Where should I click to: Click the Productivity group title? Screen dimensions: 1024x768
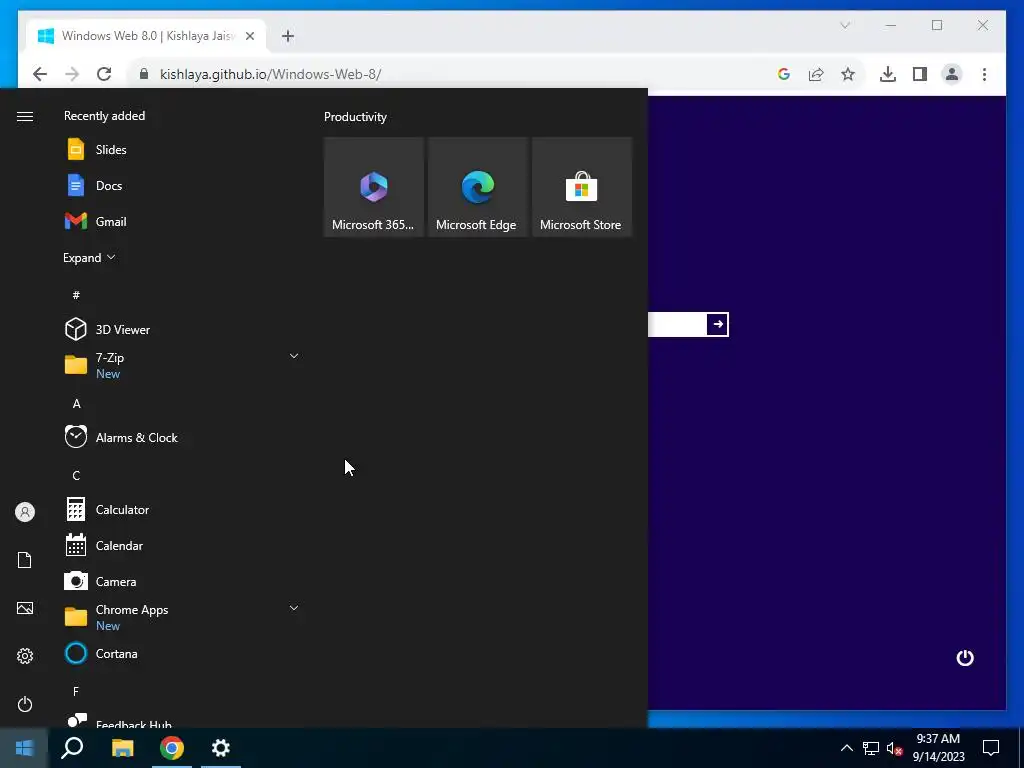(x=355, y=117)
